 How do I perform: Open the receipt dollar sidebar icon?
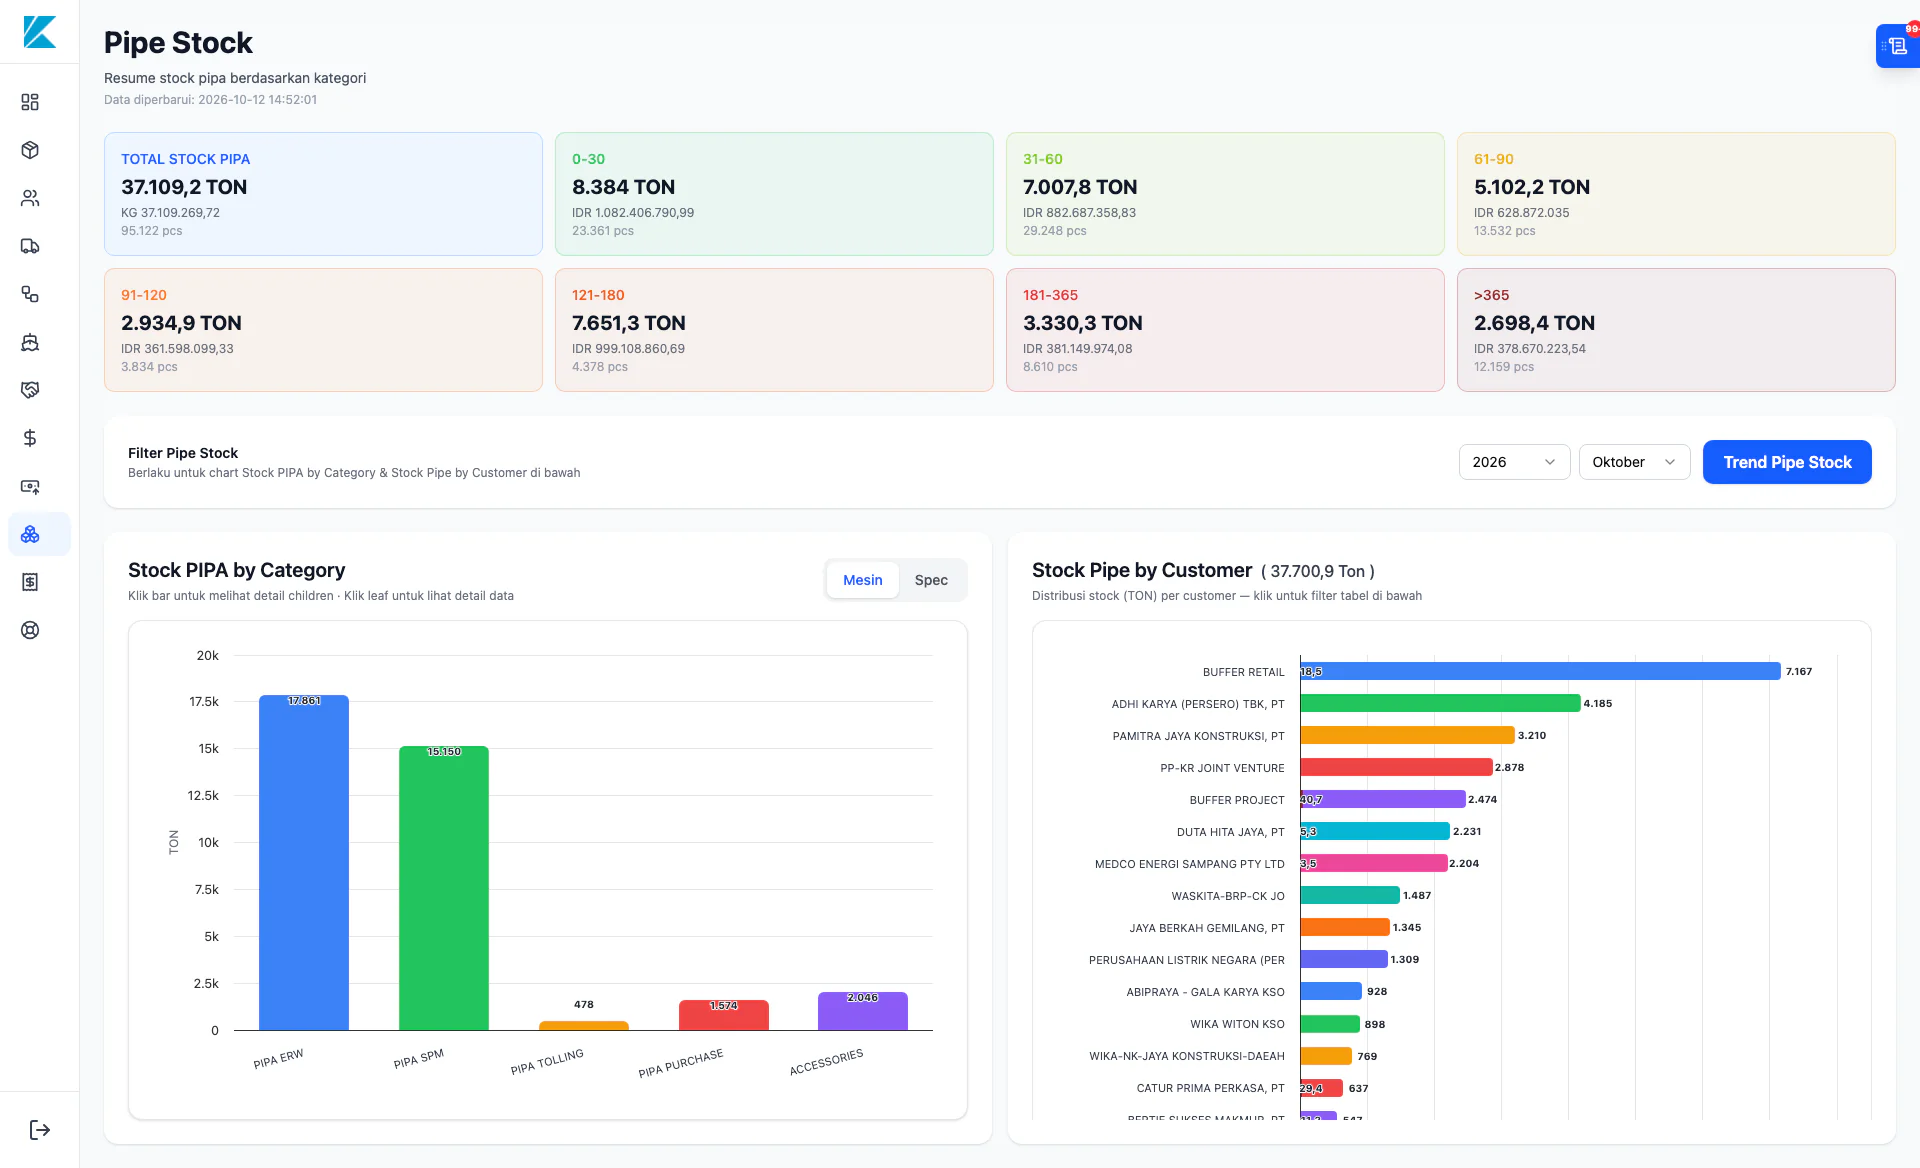coord(30,582)
